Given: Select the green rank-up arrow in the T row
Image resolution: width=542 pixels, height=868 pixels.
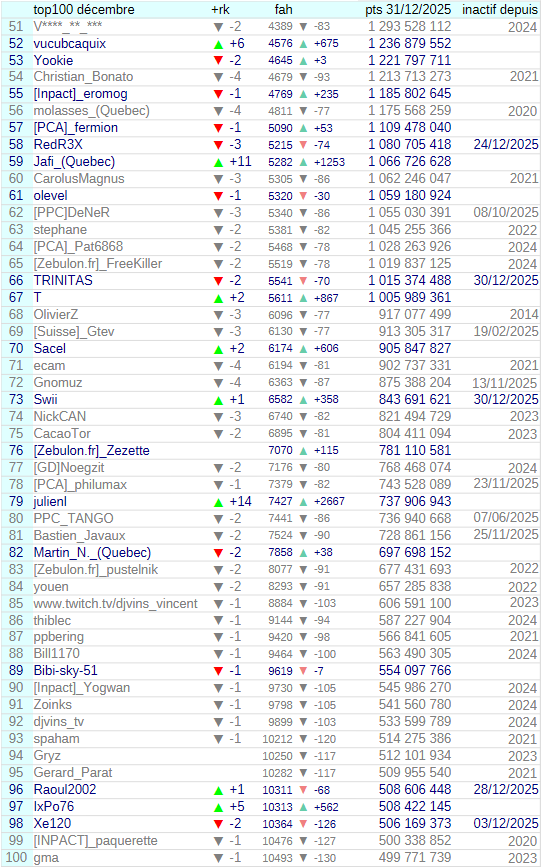Looking at the screenshot, I should 219,299.
